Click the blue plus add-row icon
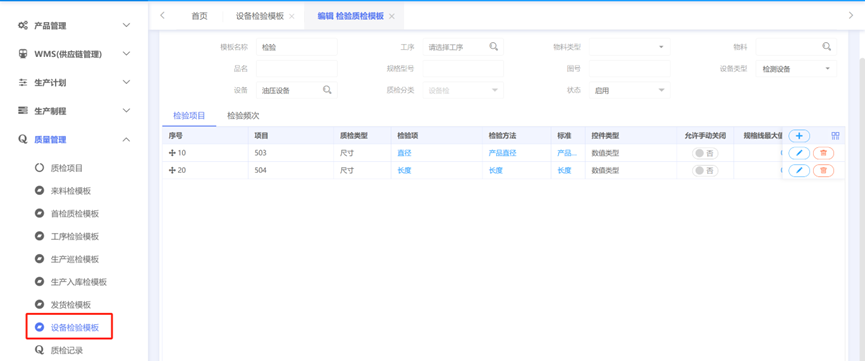The image size is (865, 361). [799, 136]
